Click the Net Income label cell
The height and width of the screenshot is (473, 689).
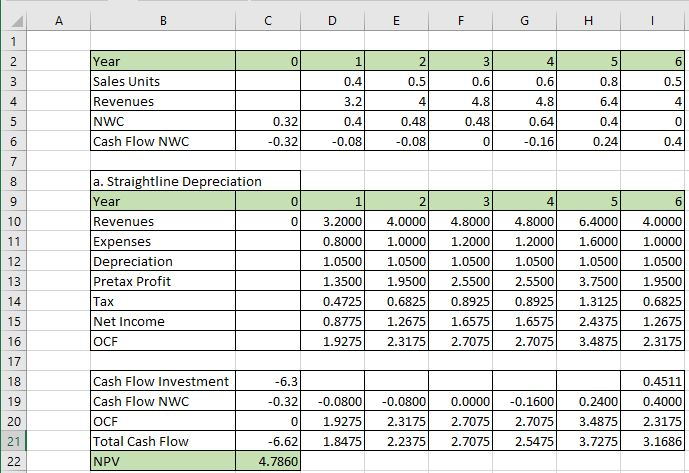(x=161, y=321)
